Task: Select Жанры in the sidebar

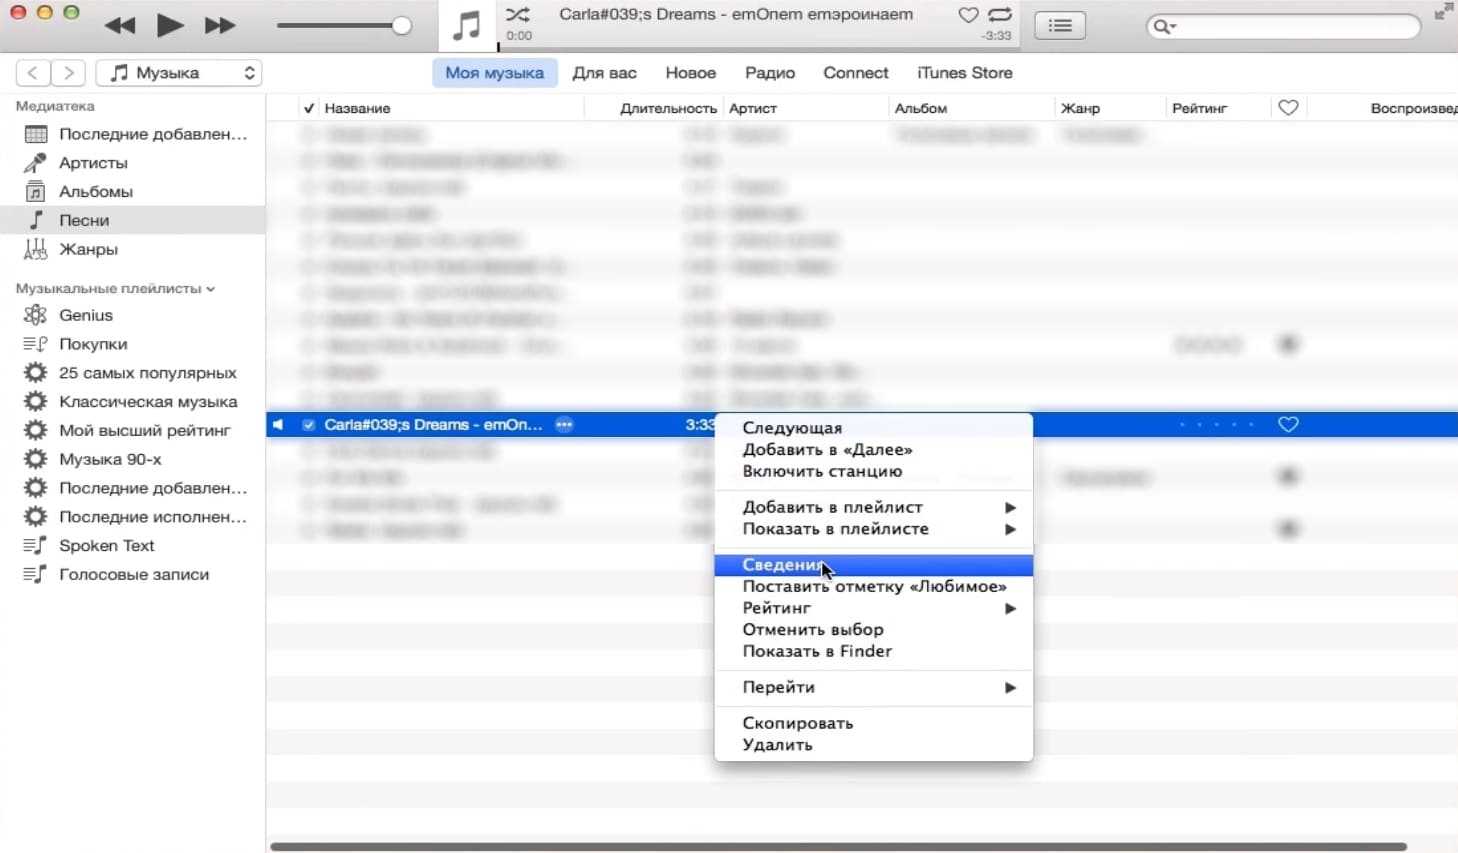Action: tap(133, 249)
